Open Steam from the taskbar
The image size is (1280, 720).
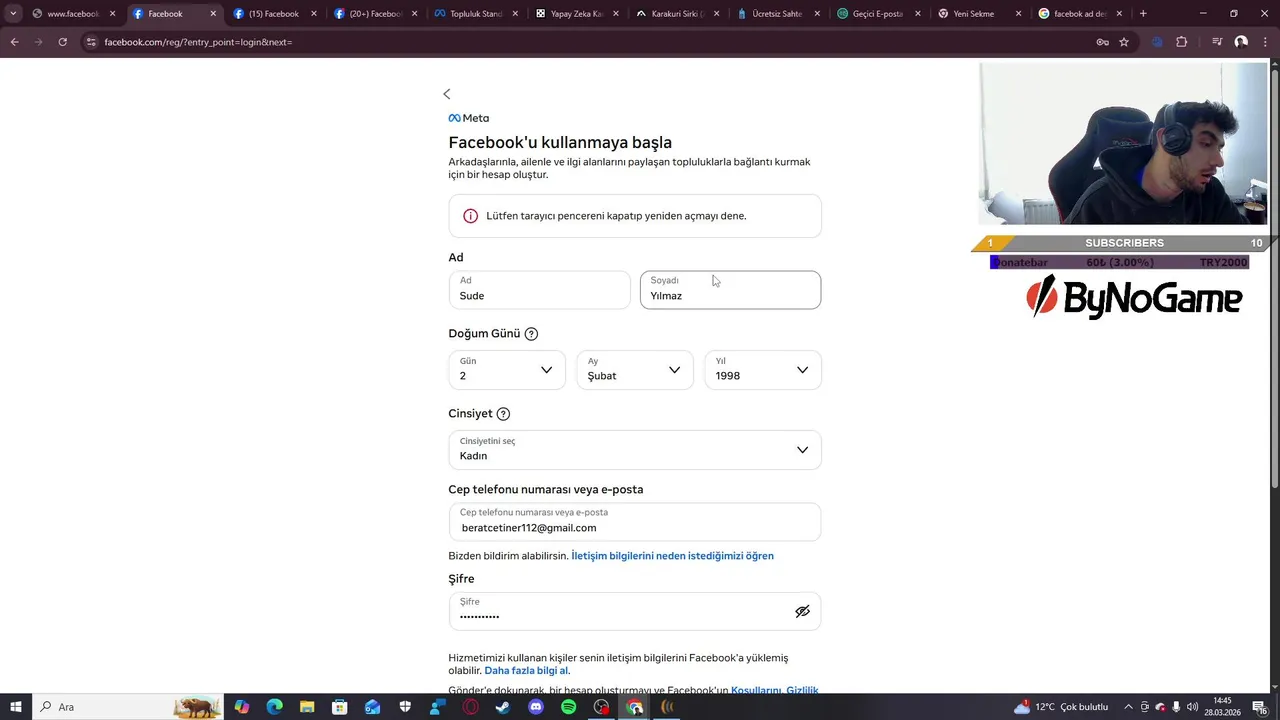(x=502, y=707)
